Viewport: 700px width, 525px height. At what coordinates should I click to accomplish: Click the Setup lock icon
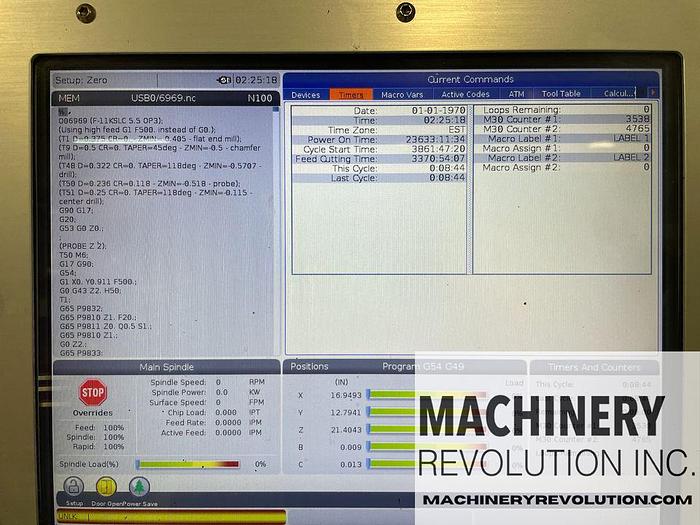pos(74,487)
